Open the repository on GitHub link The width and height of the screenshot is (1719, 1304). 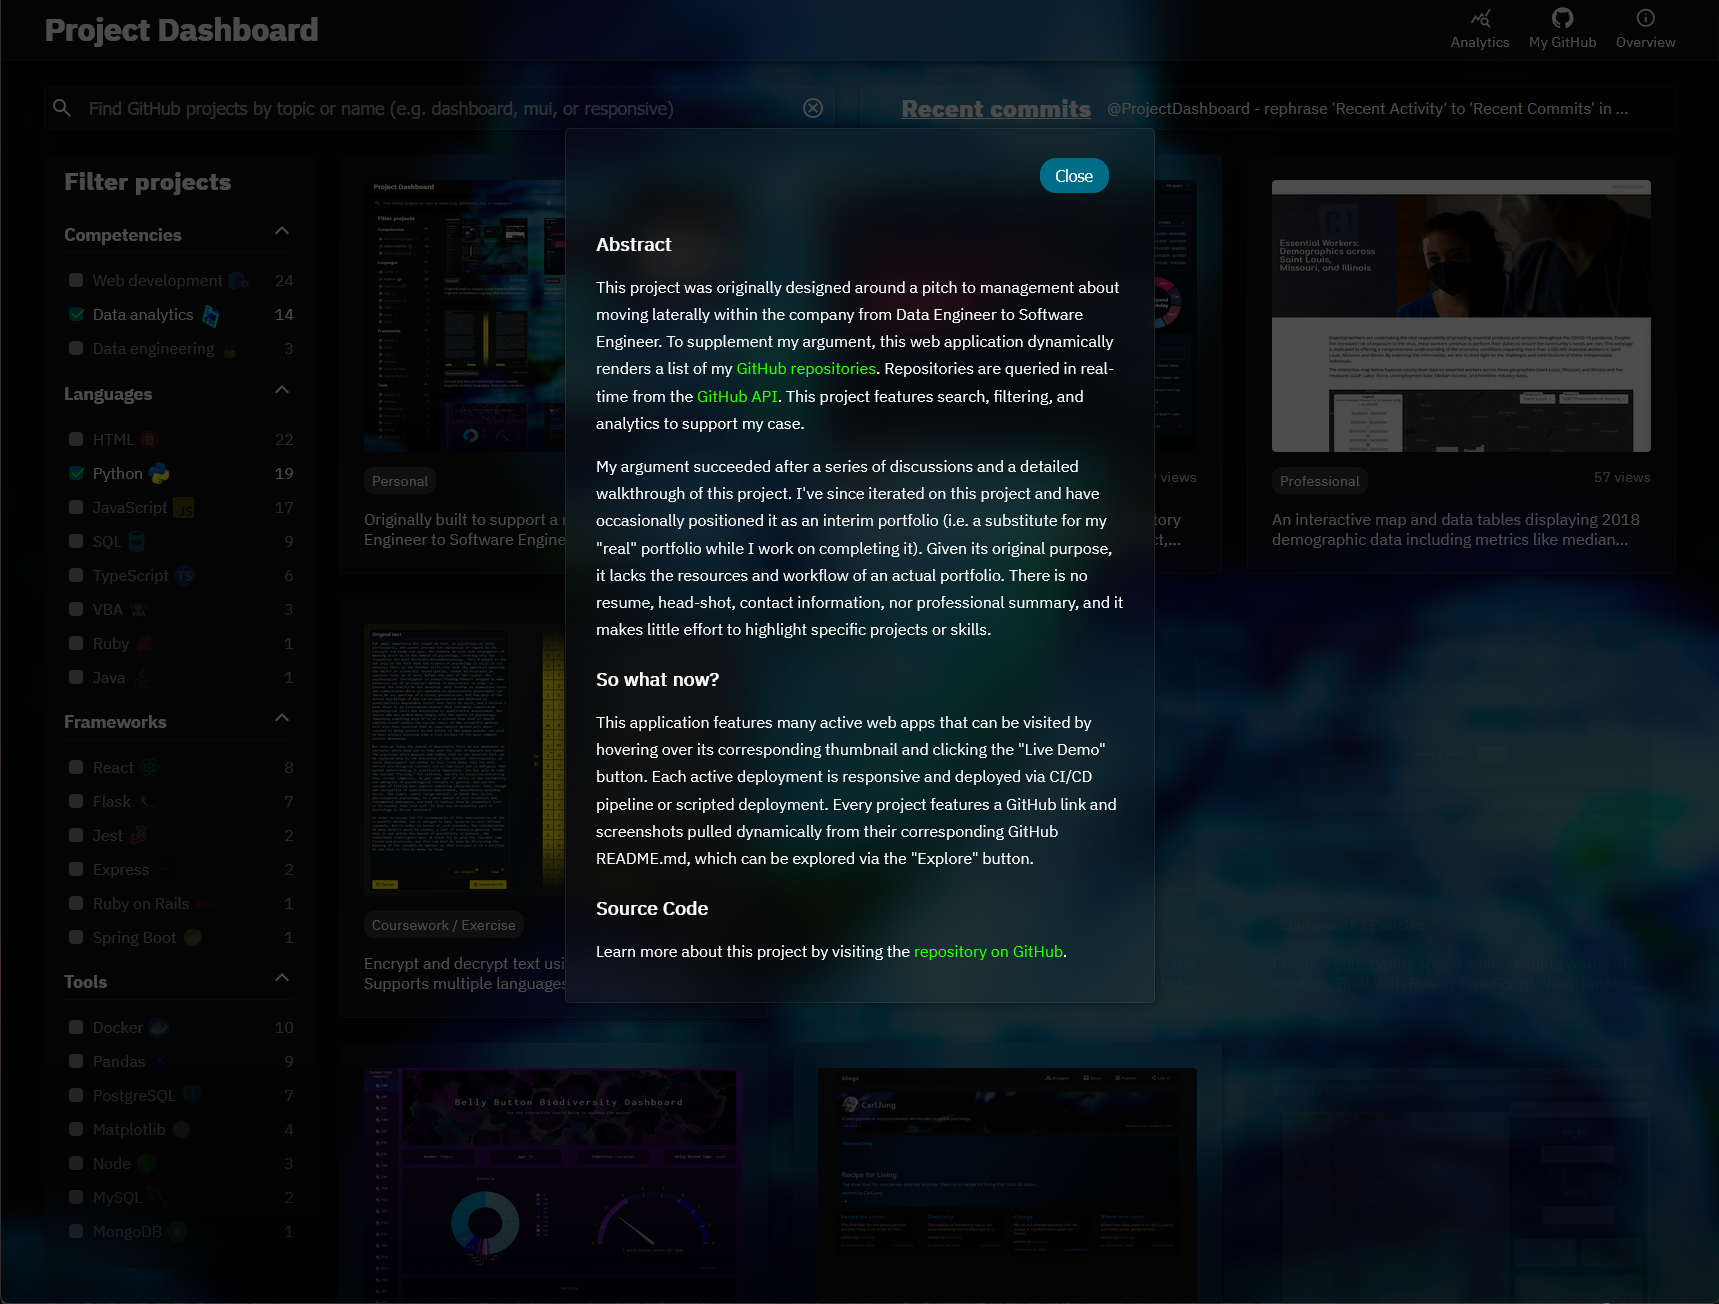[988, 952]
